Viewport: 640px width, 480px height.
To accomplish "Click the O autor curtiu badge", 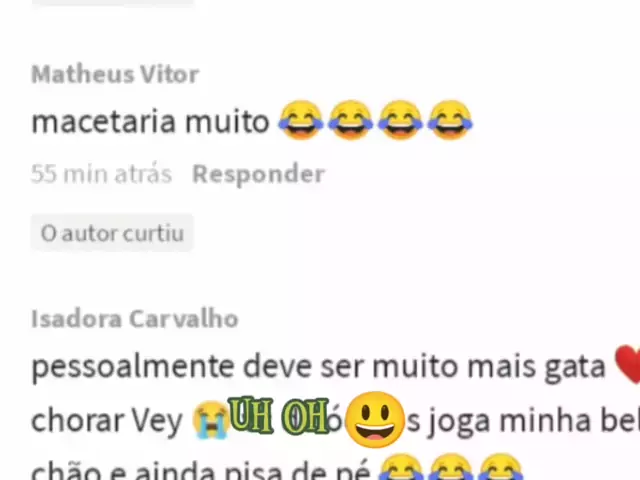I will tap(112, 233).
